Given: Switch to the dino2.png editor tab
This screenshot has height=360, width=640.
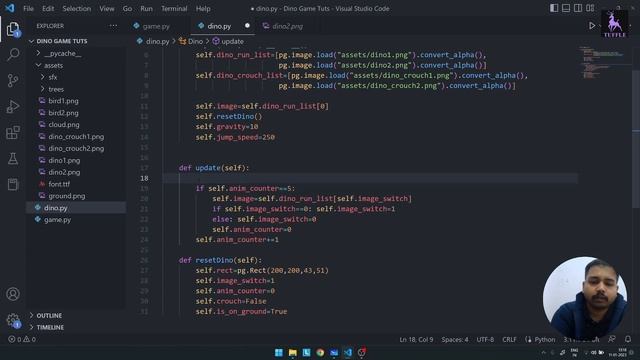Looking at the screenshot, I should [x=287, y=26].
